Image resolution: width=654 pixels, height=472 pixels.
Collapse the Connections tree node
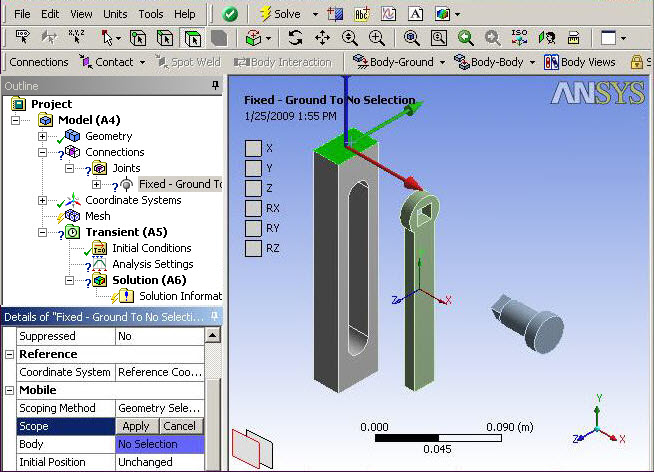[x=42, y=152]
